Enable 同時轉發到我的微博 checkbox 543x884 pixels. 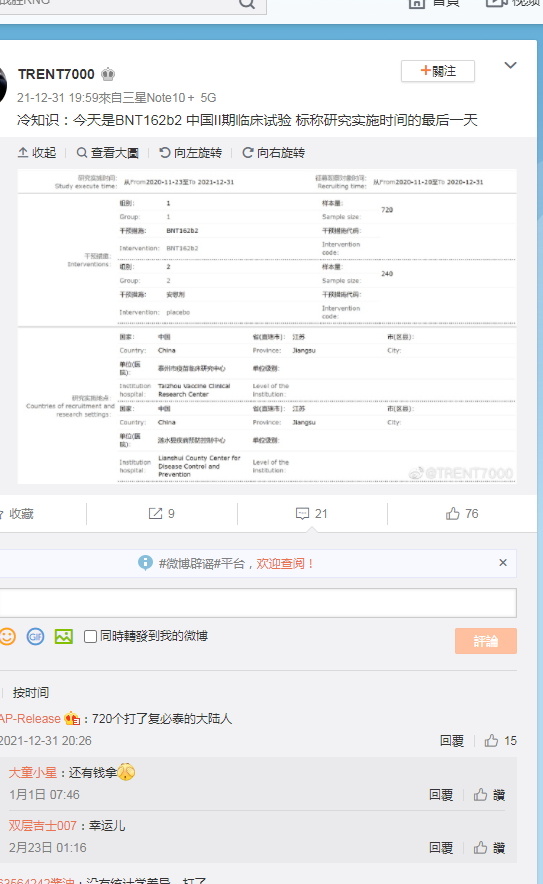point(90,637)
